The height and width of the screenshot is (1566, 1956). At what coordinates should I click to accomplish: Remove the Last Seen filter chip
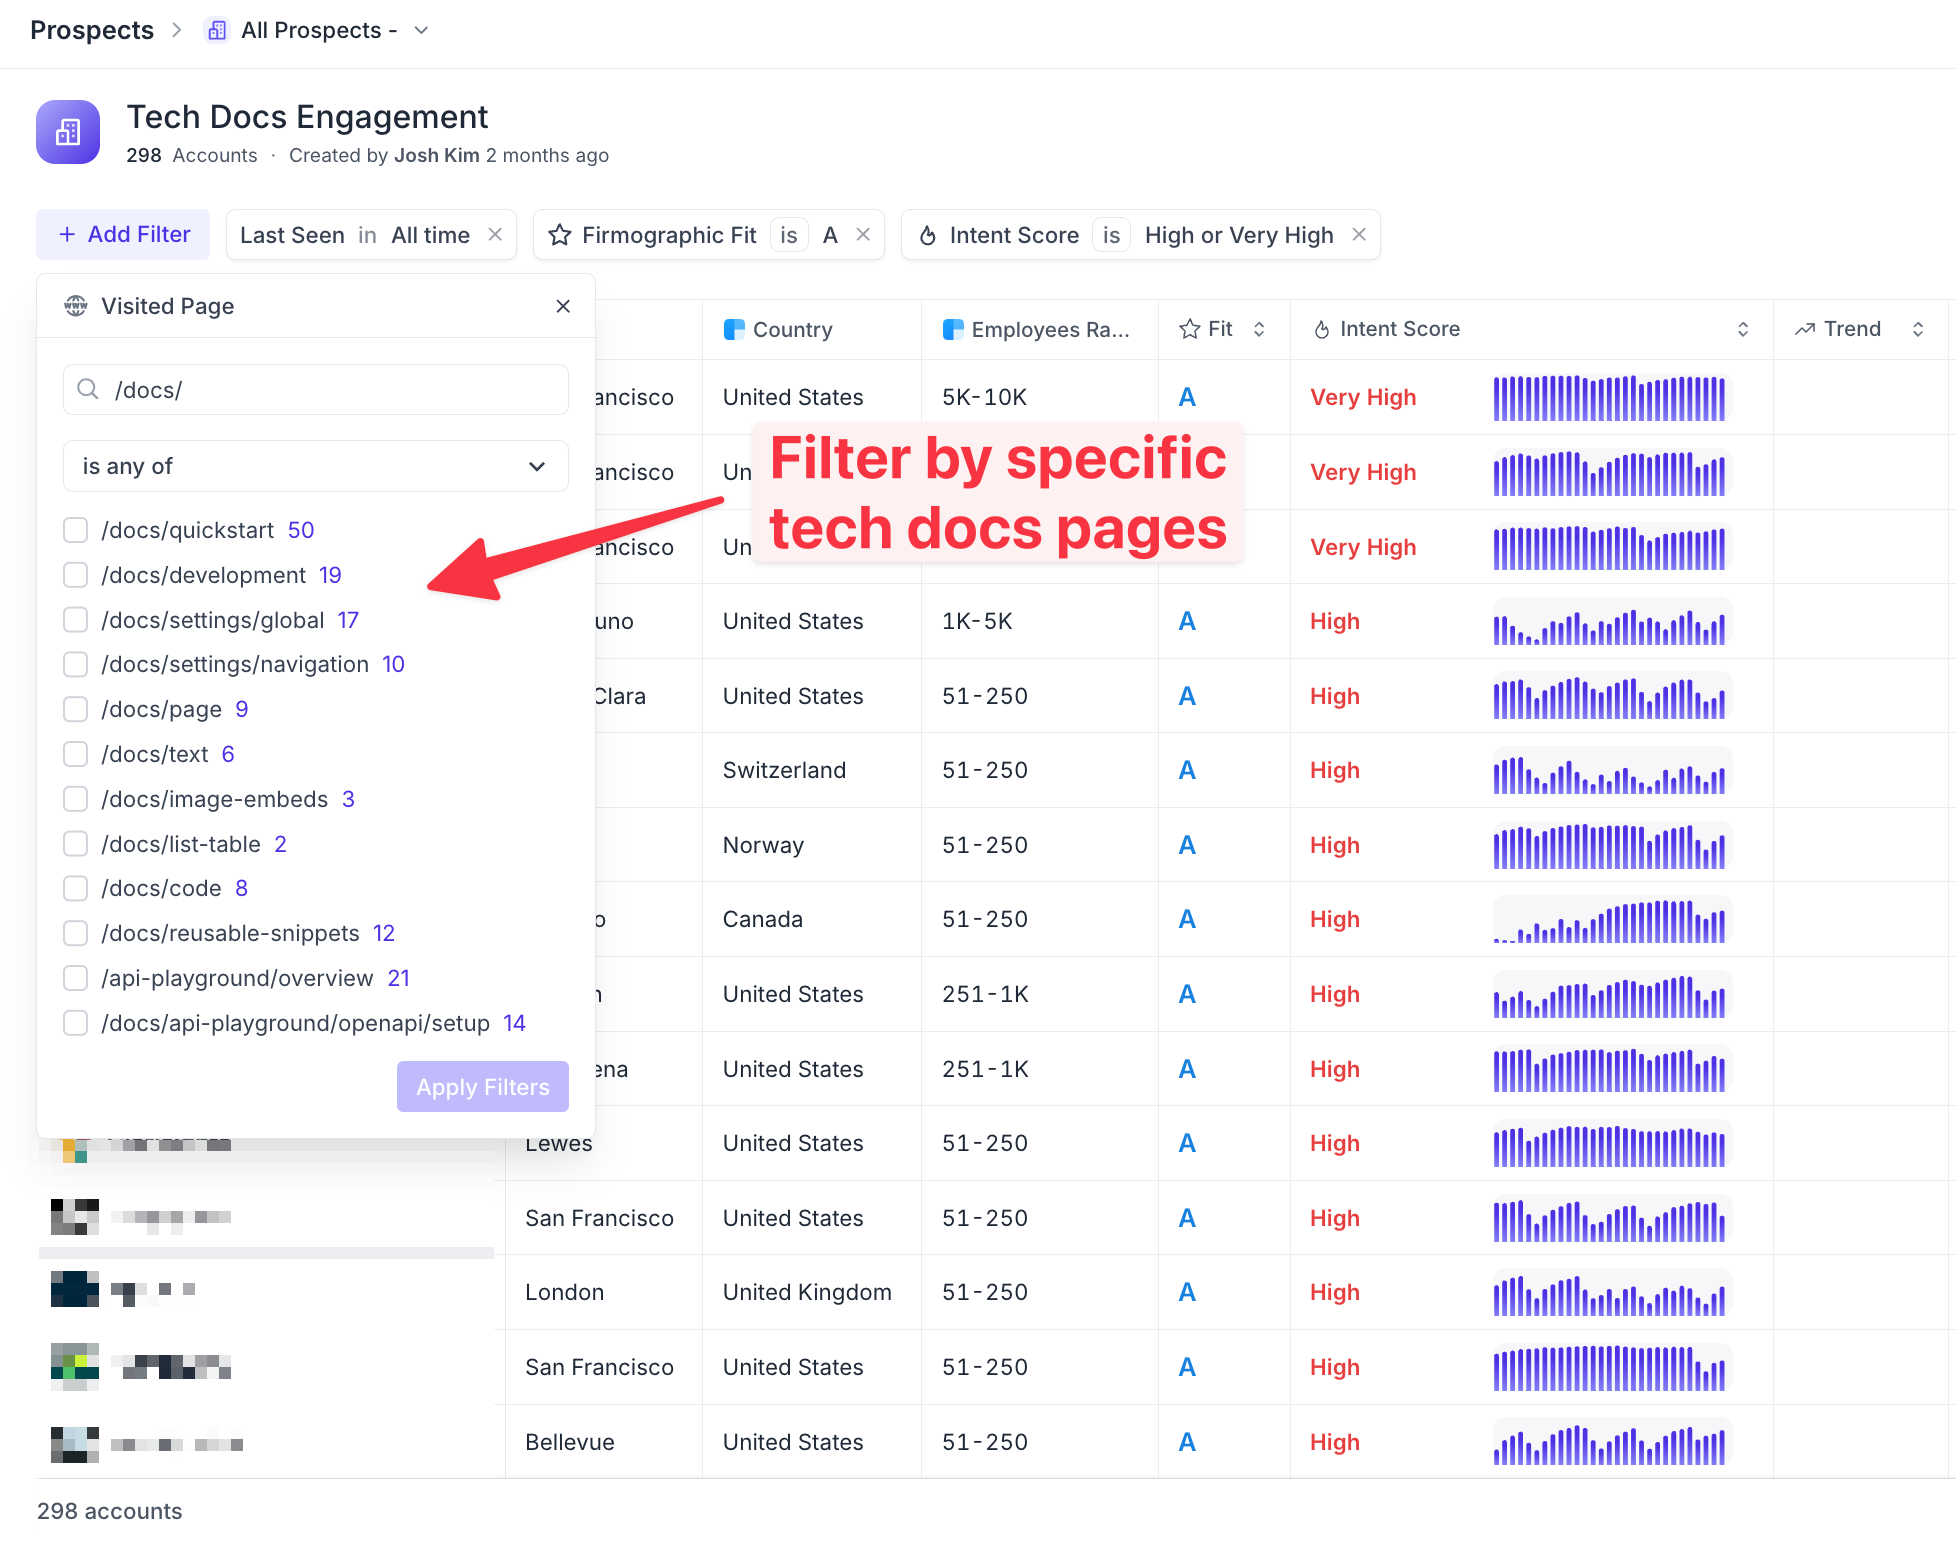pyautogui.click(x=495, y=234)
